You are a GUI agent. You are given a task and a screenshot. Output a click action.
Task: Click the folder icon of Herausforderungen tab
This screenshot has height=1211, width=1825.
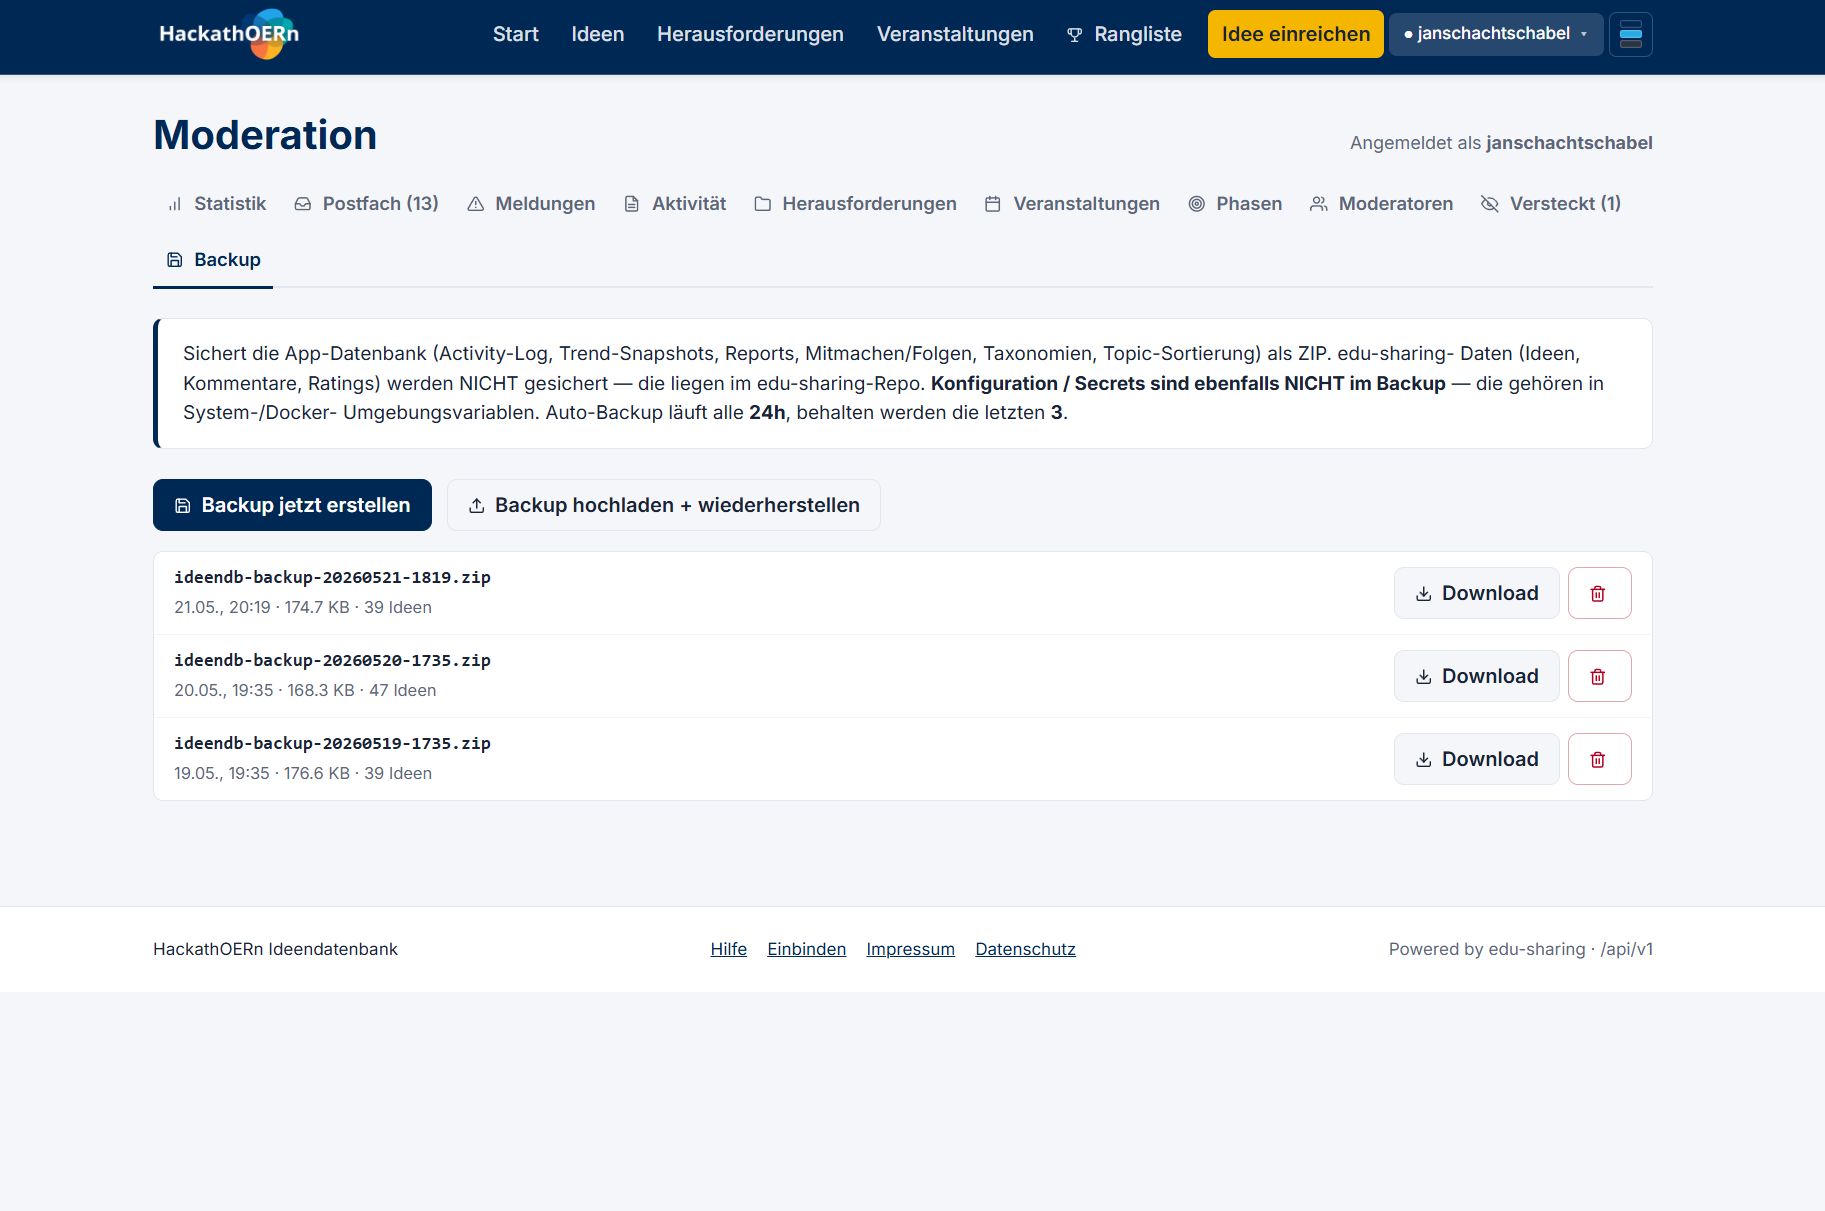point(763,204)
